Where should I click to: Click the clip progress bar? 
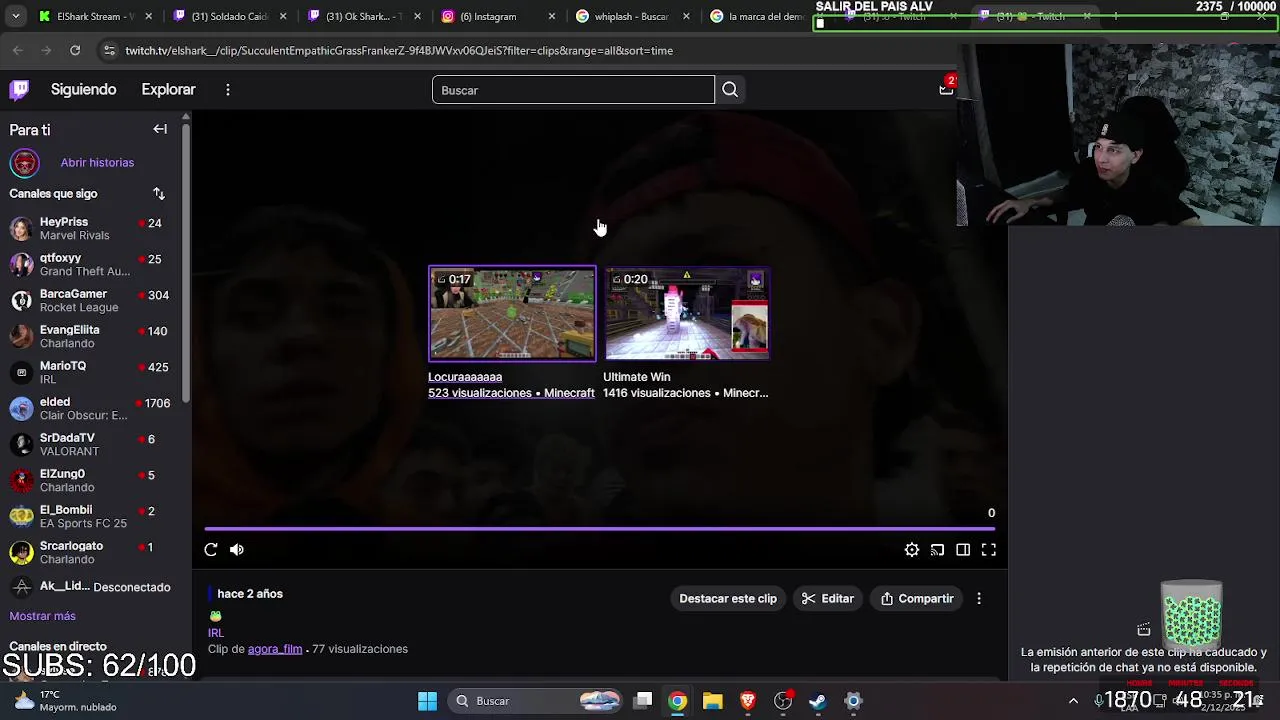tap(600, 528)
